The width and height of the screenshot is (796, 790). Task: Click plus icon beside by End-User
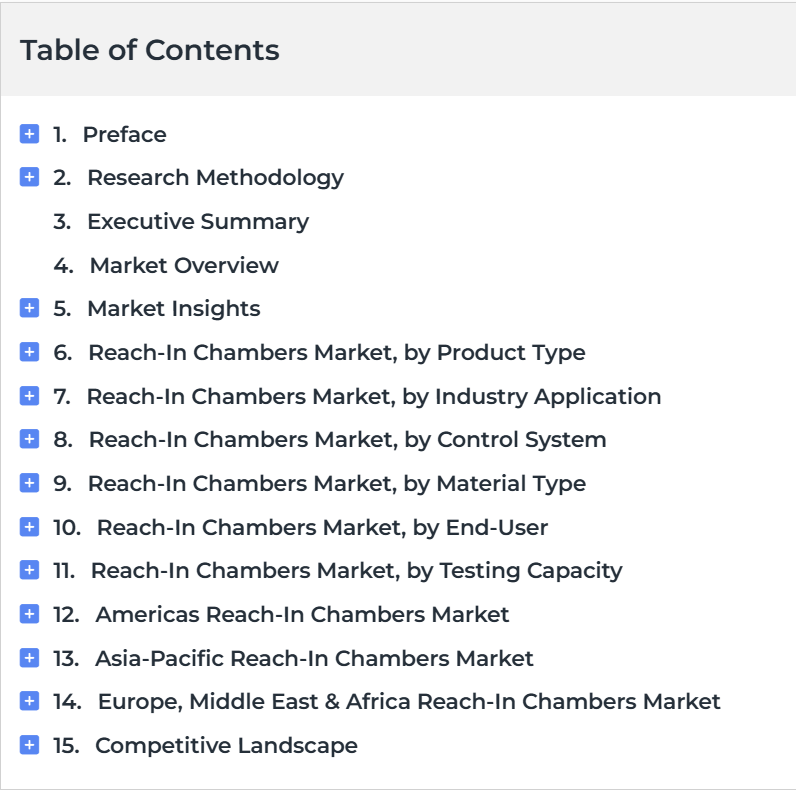[x=29, y=527]
